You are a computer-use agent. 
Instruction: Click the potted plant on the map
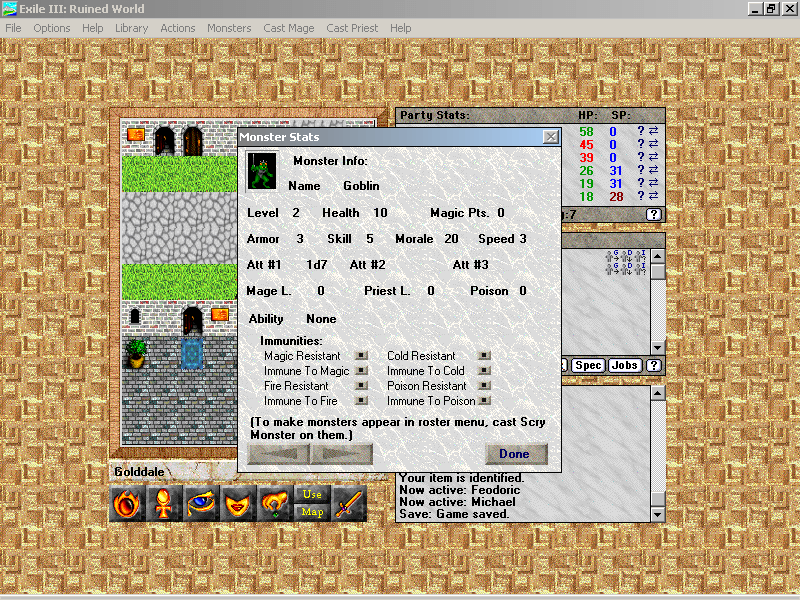136,354
